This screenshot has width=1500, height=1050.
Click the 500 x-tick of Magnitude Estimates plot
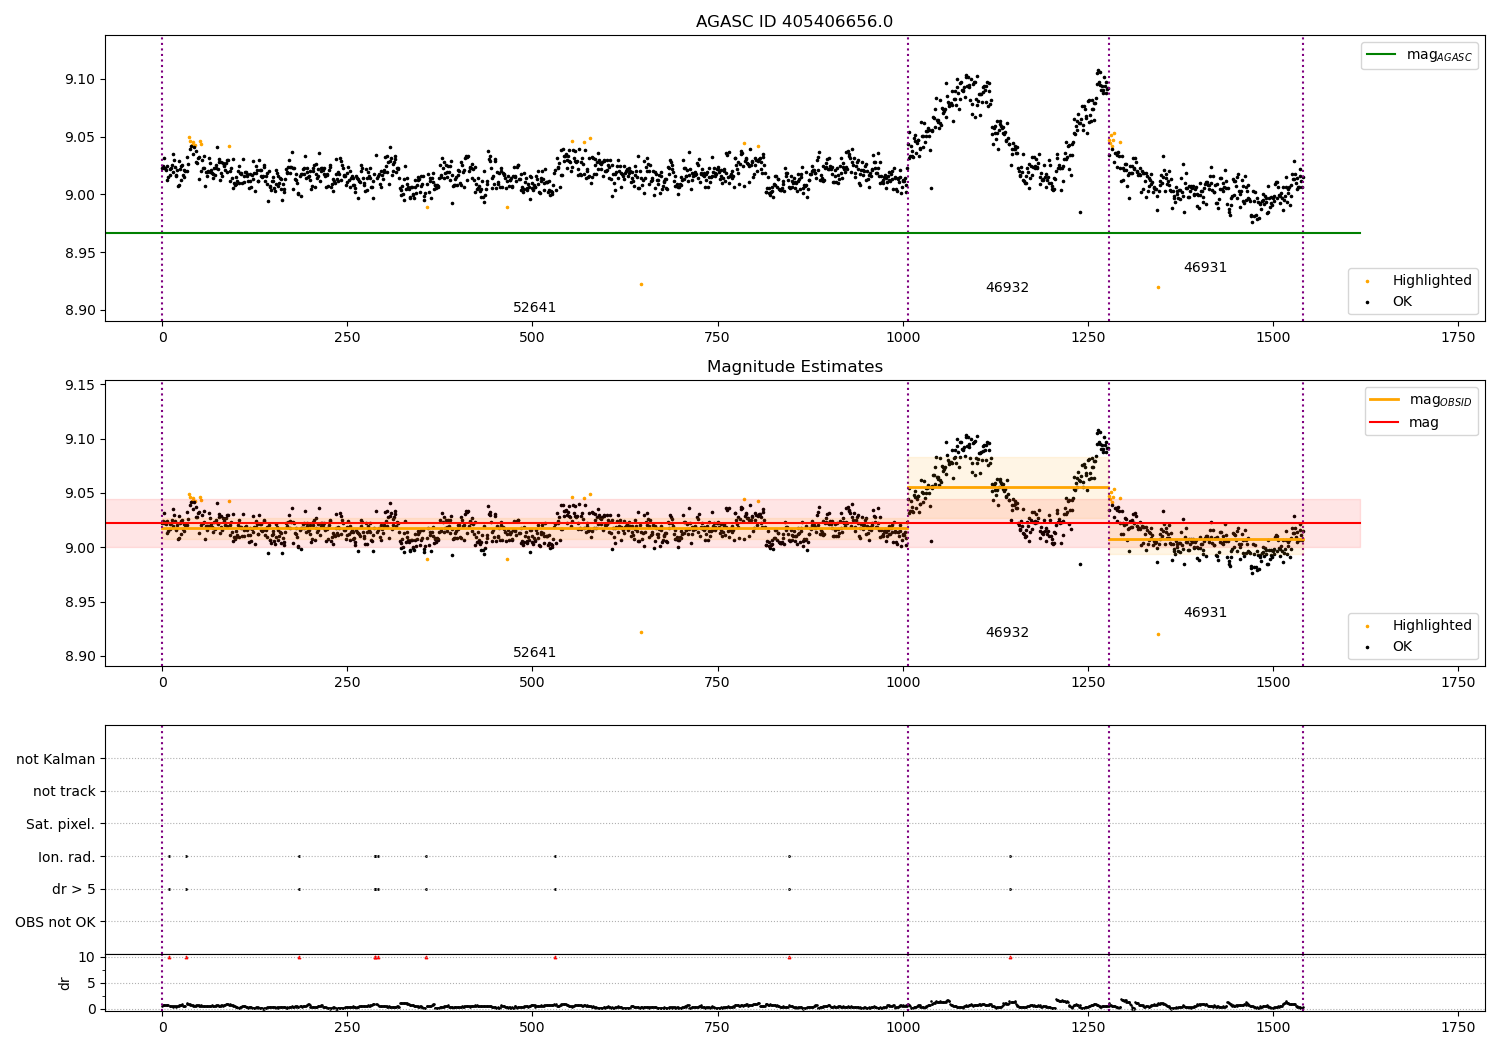(532, 682)
